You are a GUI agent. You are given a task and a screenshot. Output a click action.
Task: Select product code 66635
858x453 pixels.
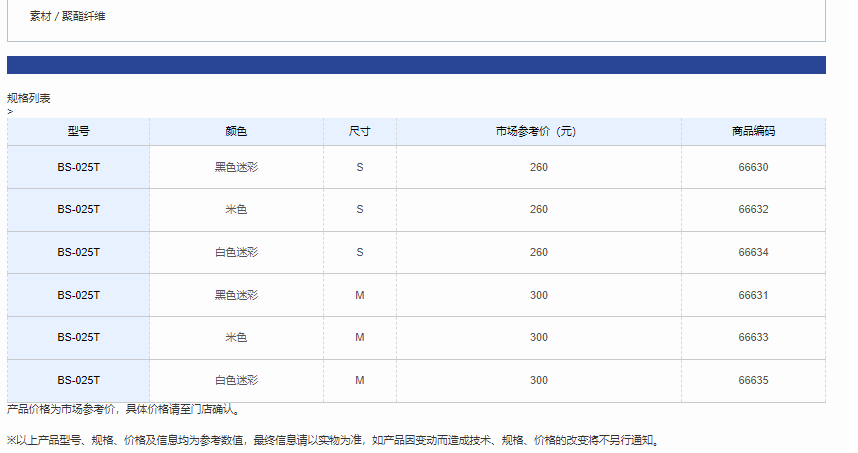point(753,380)
